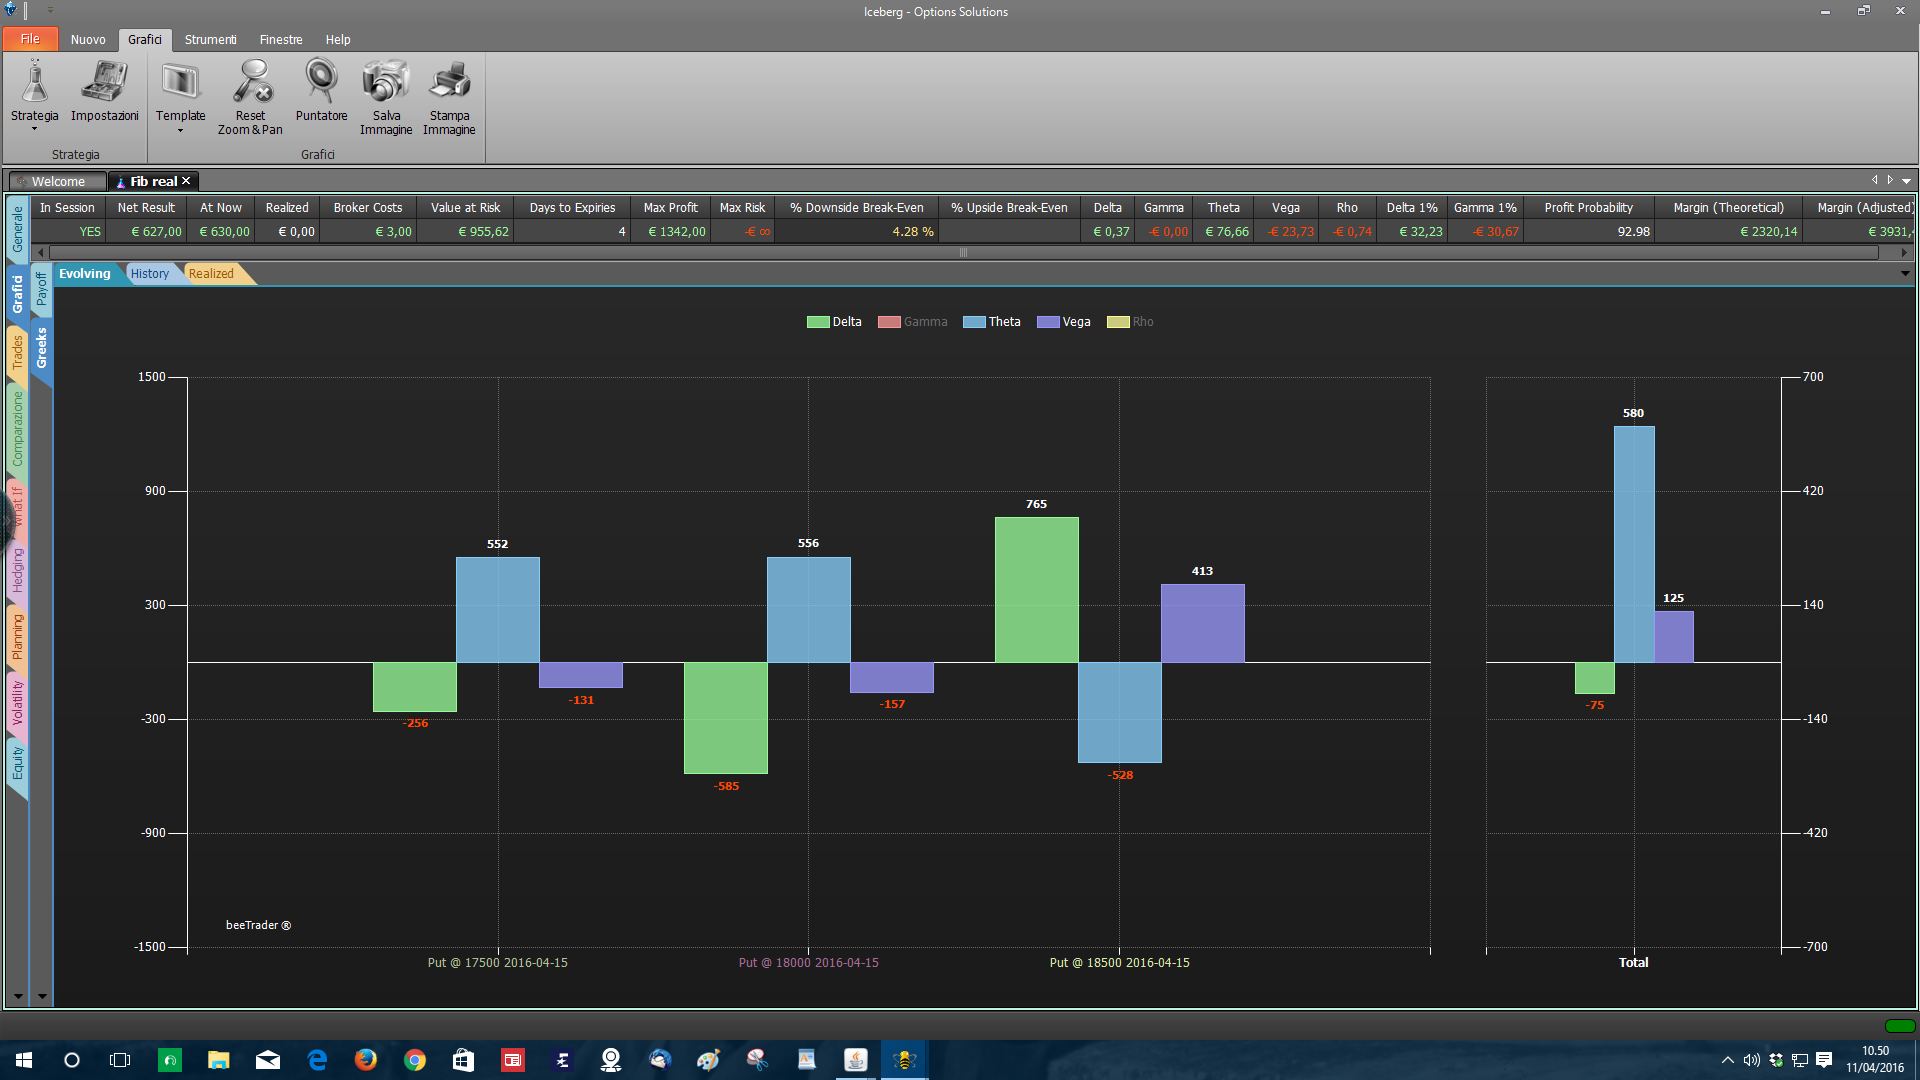The height and width of the screenshot is (1080, 1920).
Task: Activate the Puntatore pointer tool
Action: 321,82
